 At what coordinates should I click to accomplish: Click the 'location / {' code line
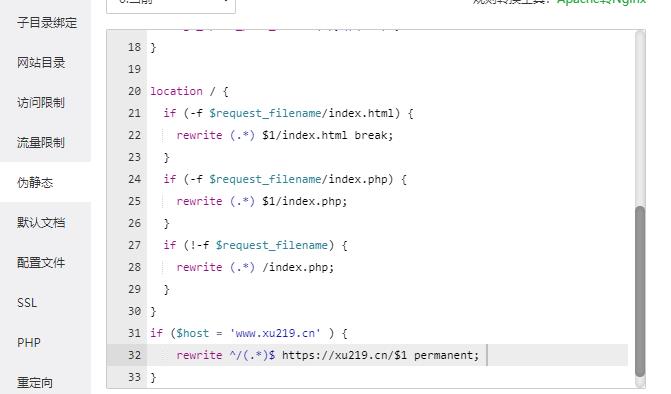point(190,91)
